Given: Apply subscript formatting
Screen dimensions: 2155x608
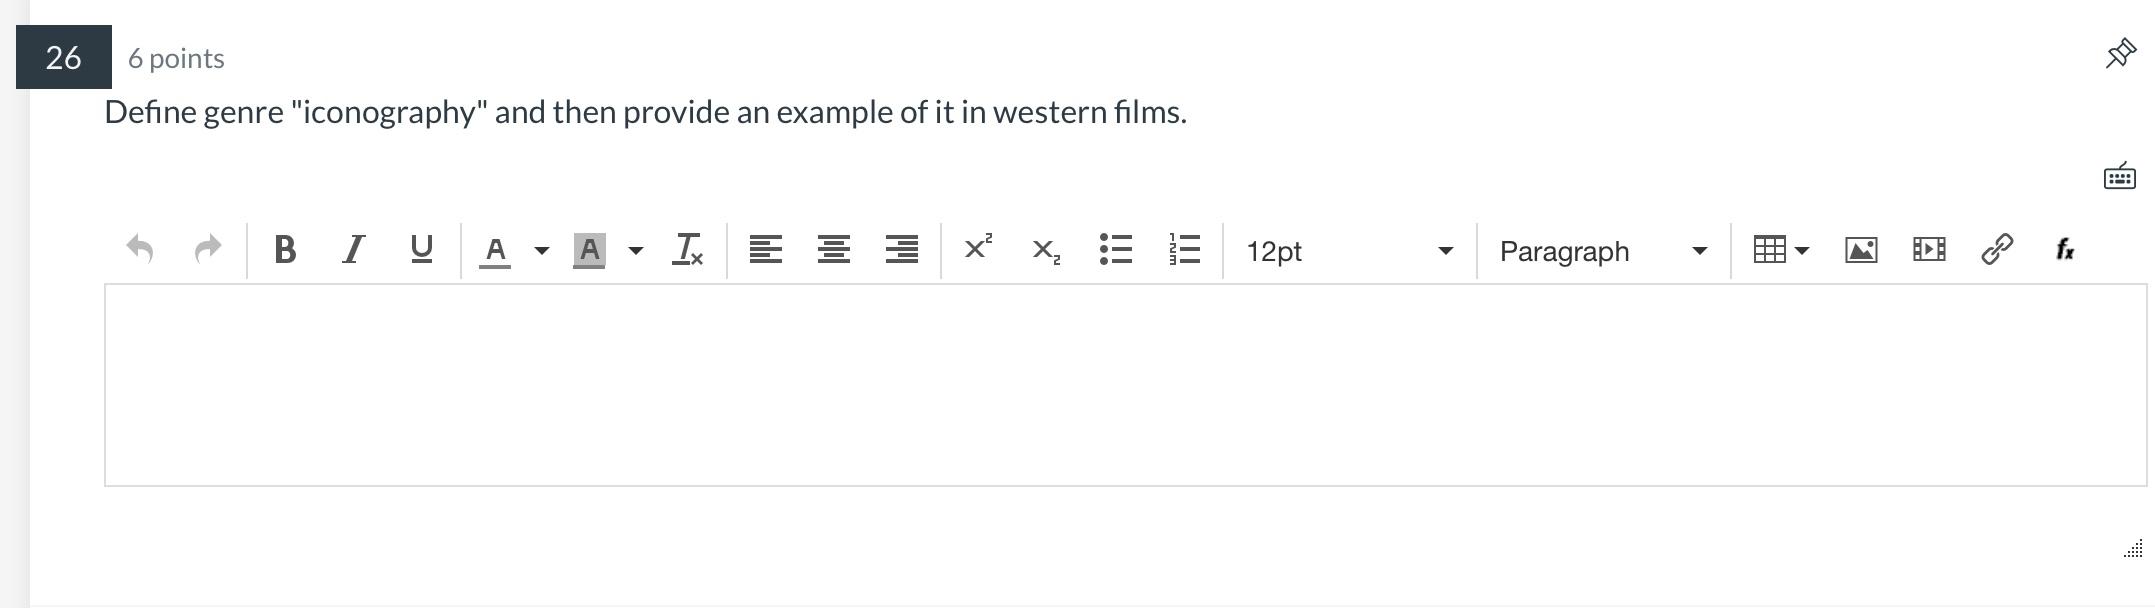Looking at the screenshot, I should tap(1045, 252).
